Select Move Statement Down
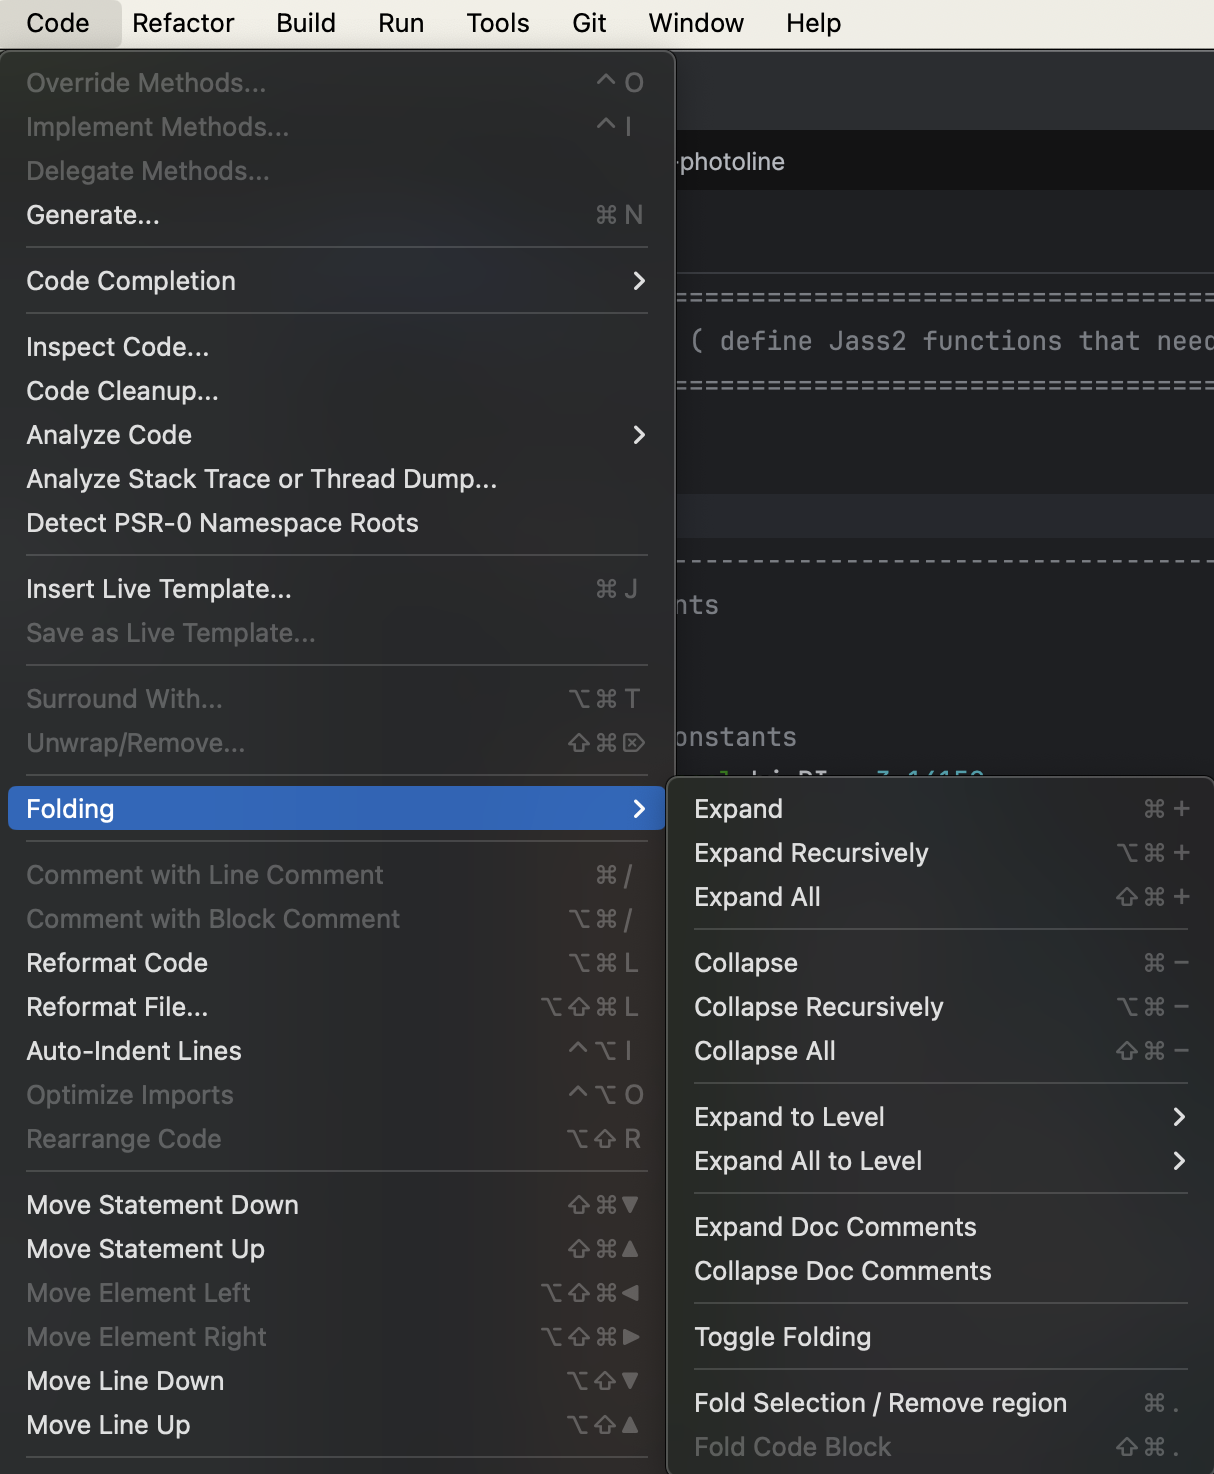The height and width of the screenshot is (1474, 1214). tap(163, 1205)
